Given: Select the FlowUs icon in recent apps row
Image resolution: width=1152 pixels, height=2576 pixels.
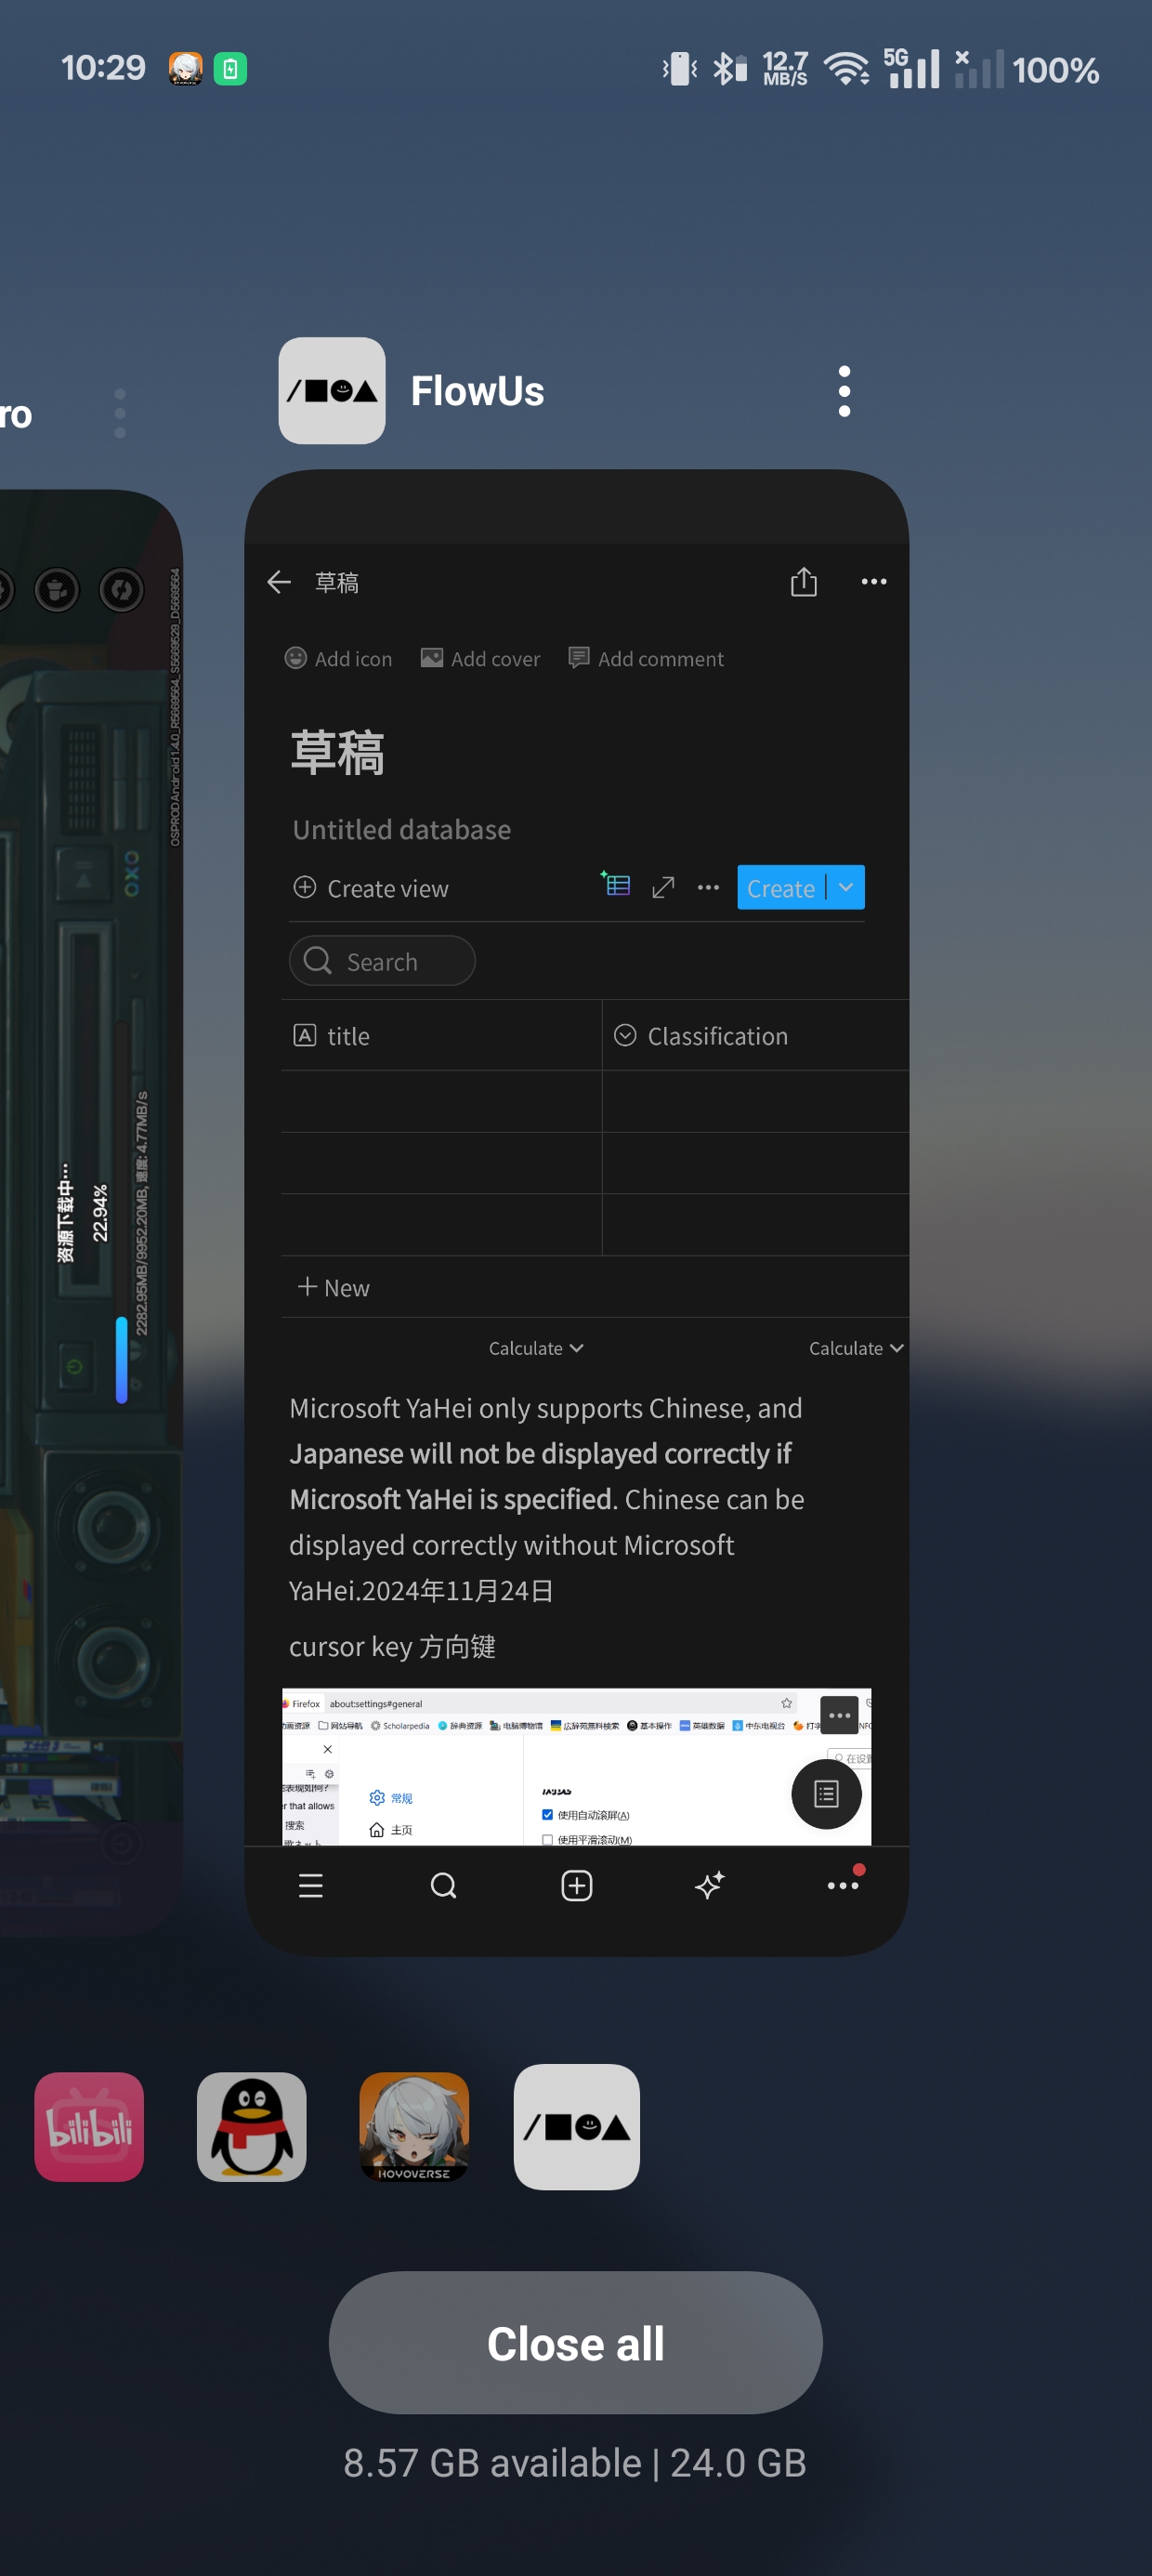Looking at the screenshot, I should [577, 2127].
